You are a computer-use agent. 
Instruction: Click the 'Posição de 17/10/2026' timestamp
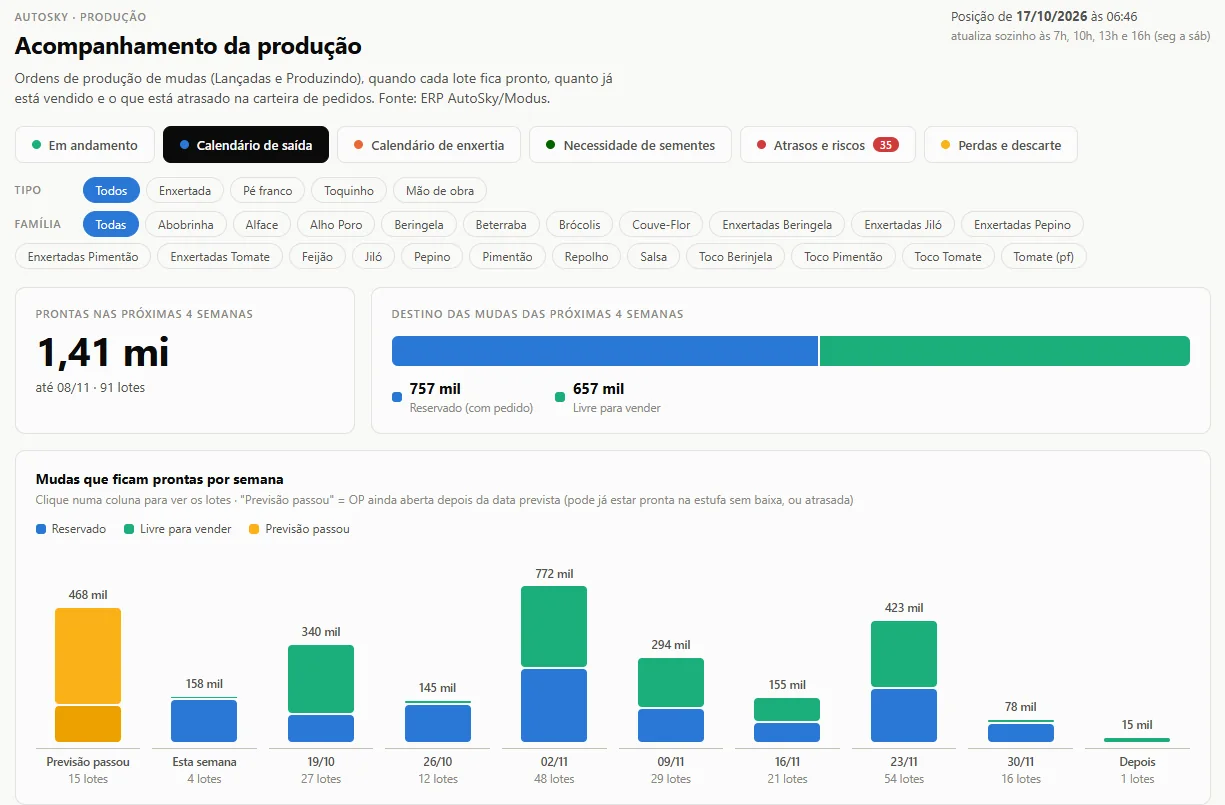coord(1044,17)
